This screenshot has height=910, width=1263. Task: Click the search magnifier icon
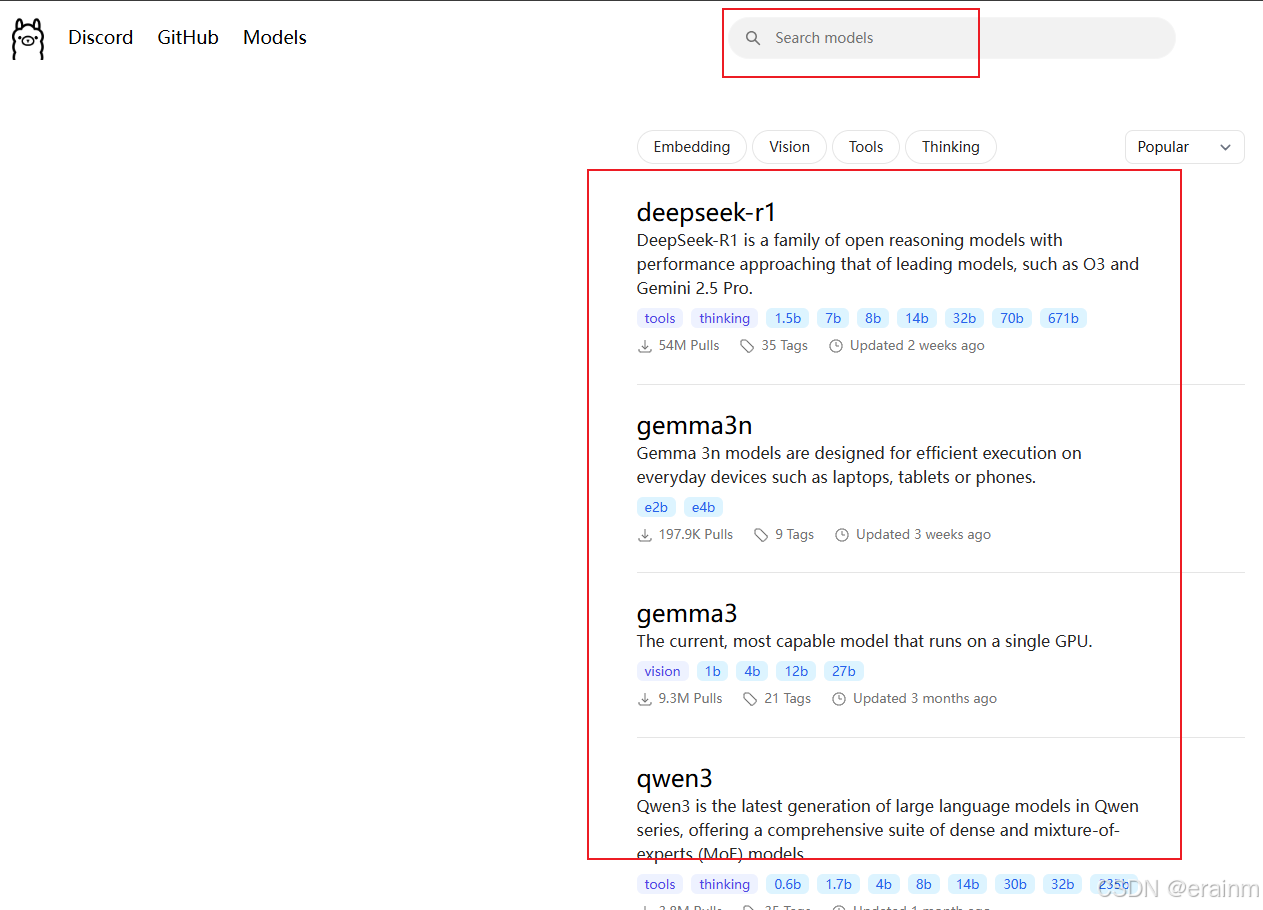(753, 38)
